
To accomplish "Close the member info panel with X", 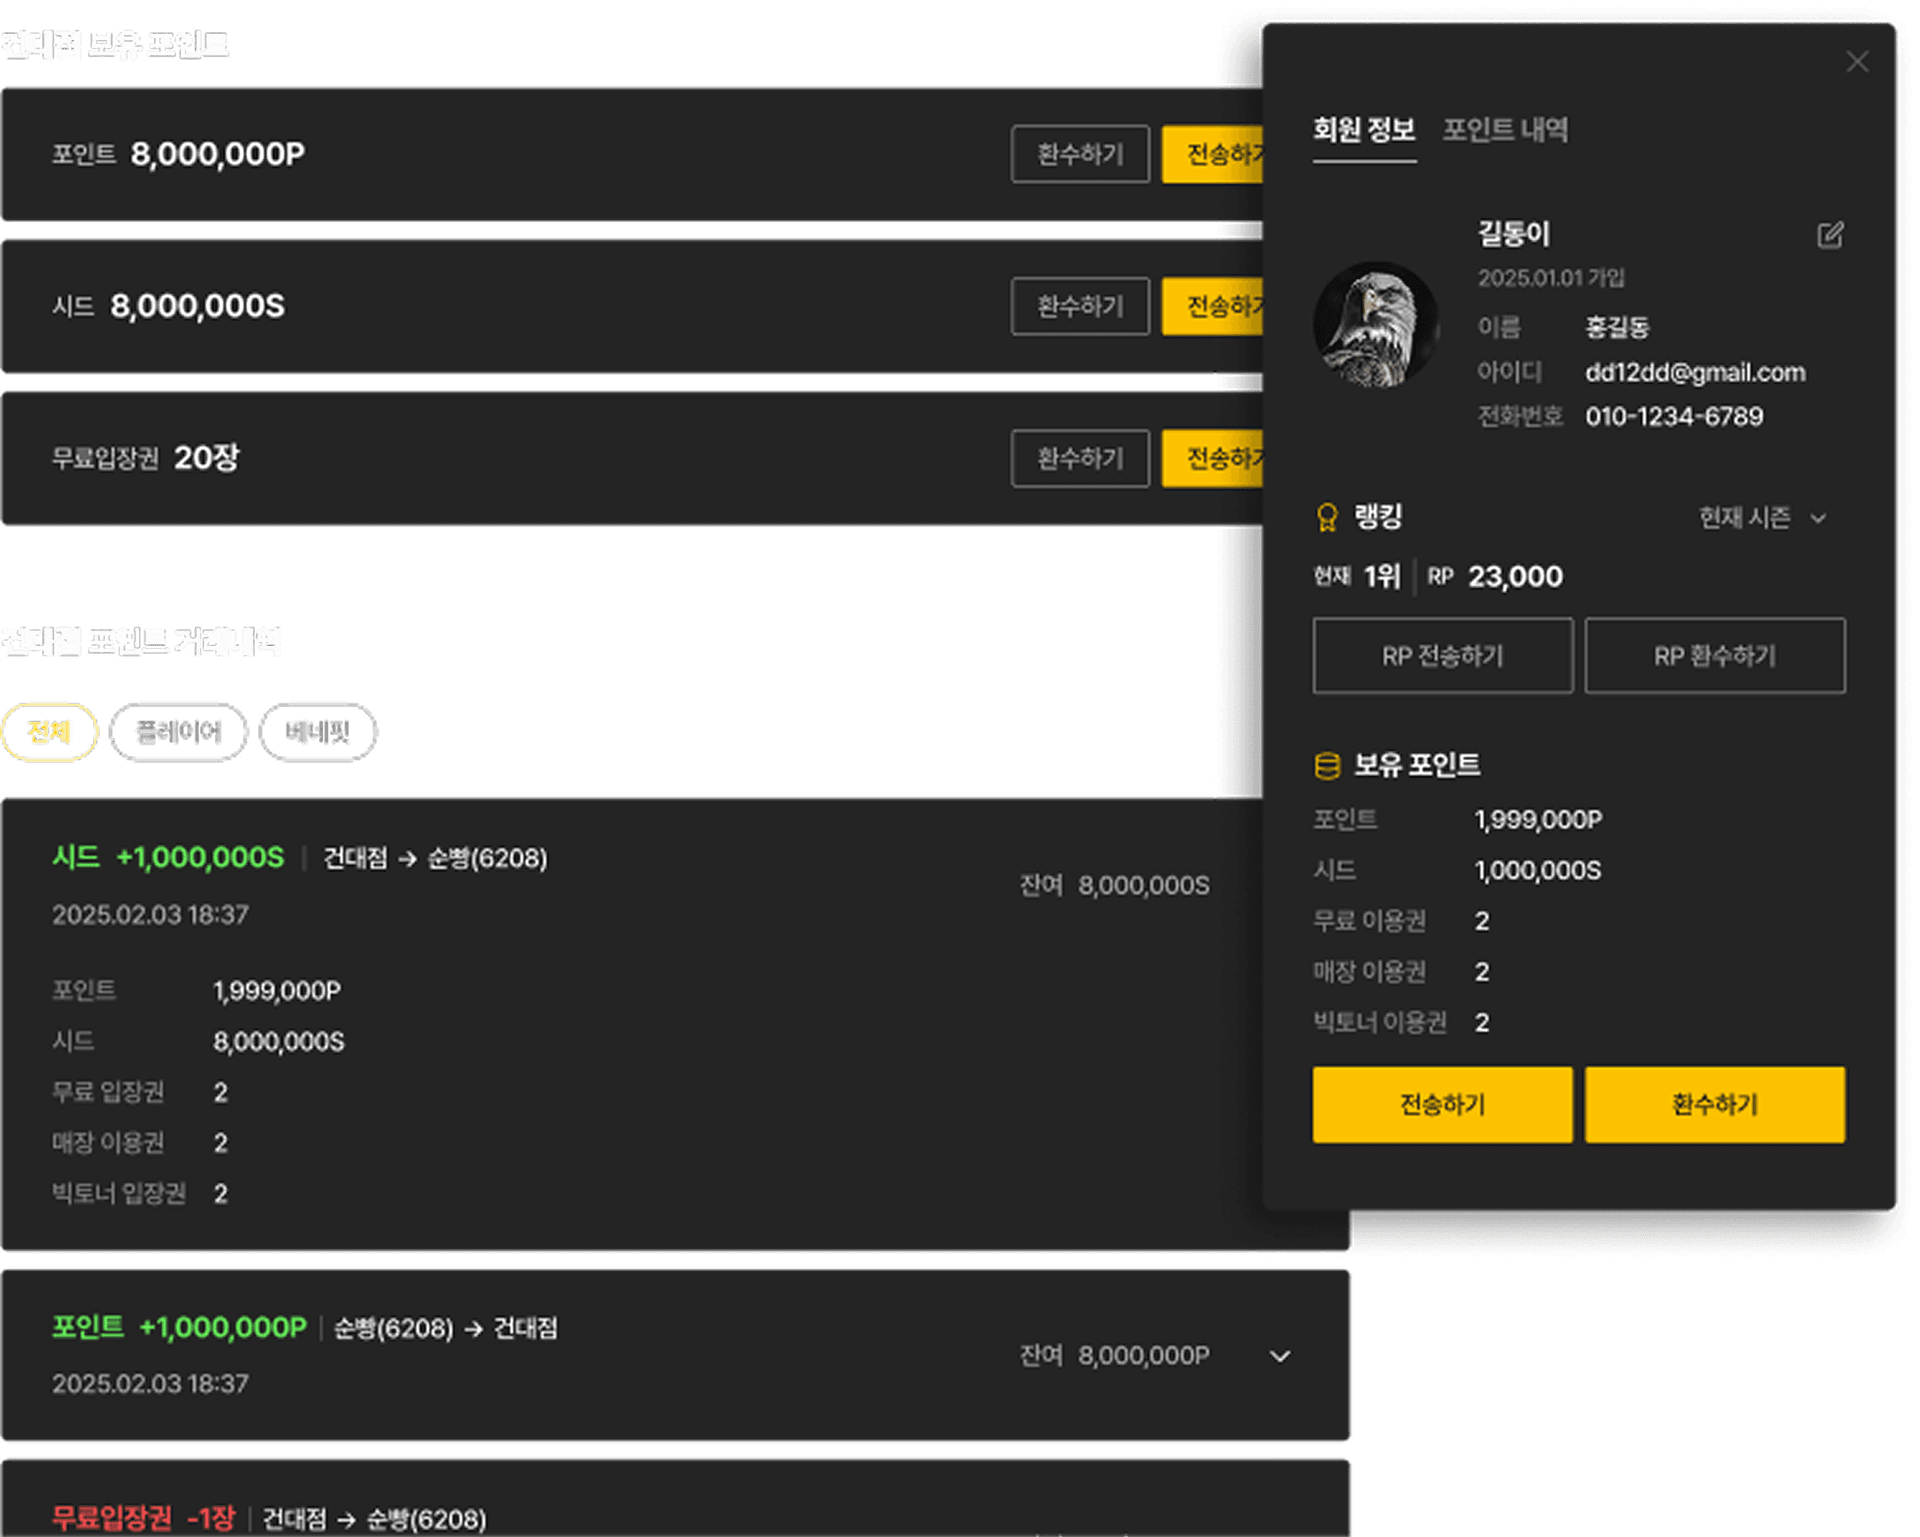I will (x=1857, y=62).
